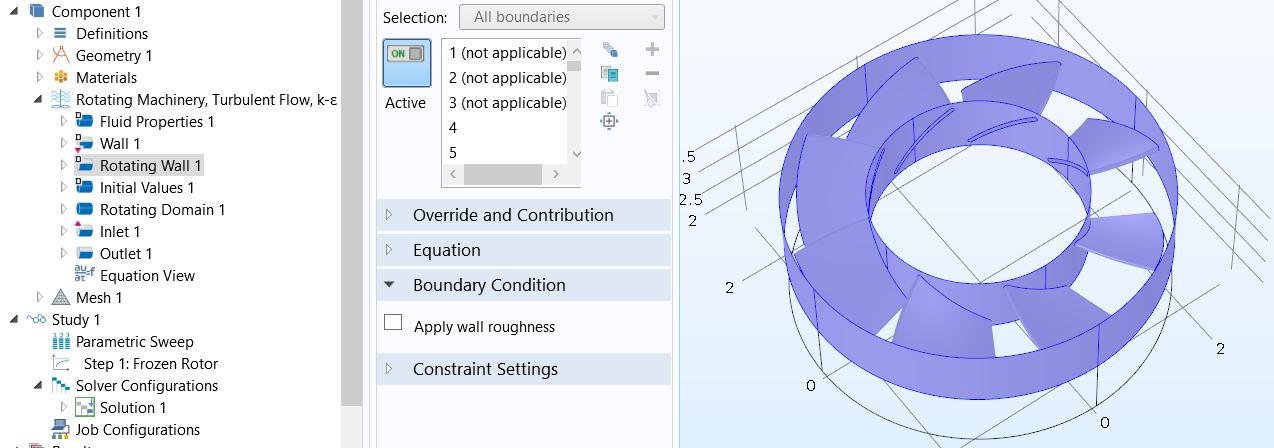Click the Add to Selection plus icon
Screen dimensions: 1274x448
pos(652,50)
